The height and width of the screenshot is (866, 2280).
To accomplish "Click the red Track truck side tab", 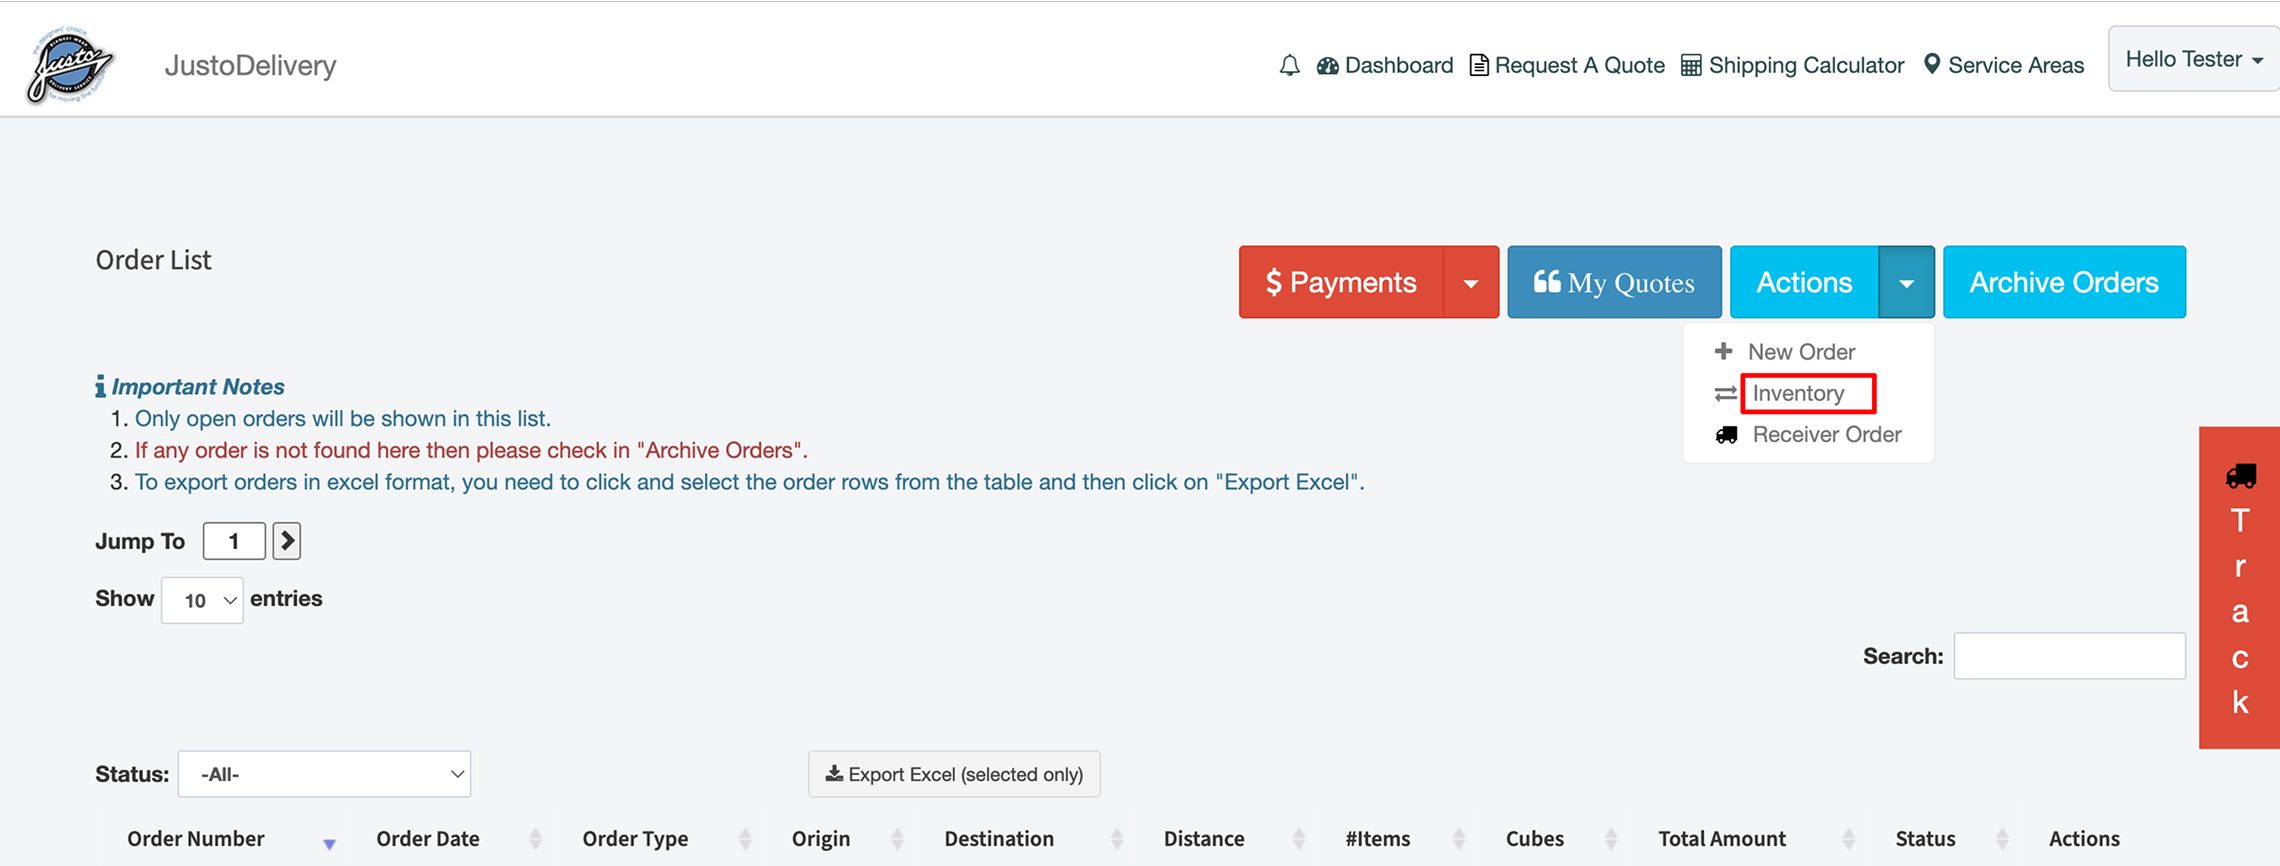I will pos(2240,588).
